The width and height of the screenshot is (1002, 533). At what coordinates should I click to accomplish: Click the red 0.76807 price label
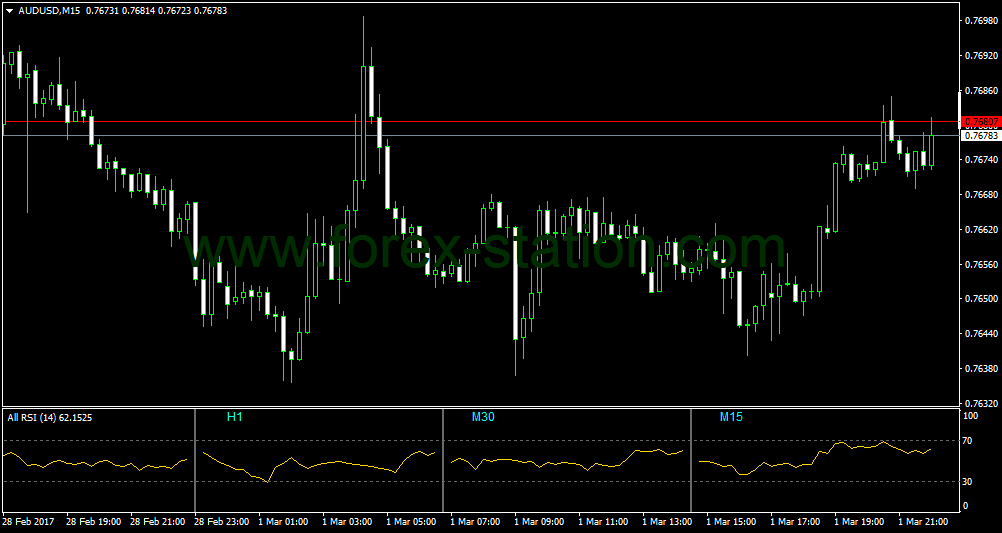coord(981,121)
